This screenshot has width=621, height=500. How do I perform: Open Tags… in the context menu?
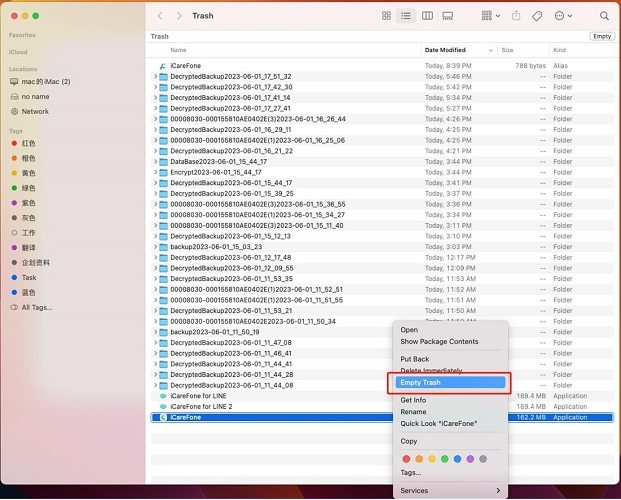411,473
